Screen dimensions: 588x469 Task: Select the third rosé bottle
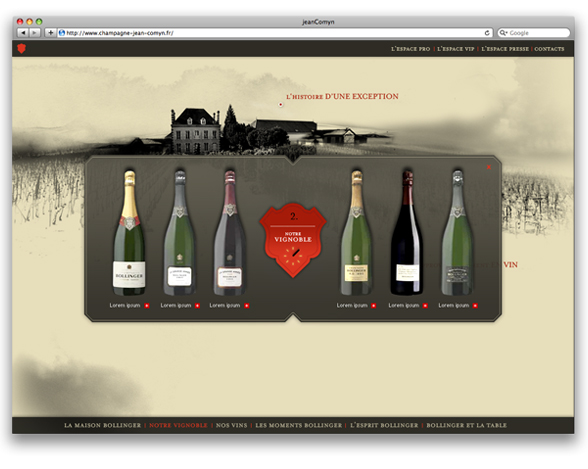(230, 233)
